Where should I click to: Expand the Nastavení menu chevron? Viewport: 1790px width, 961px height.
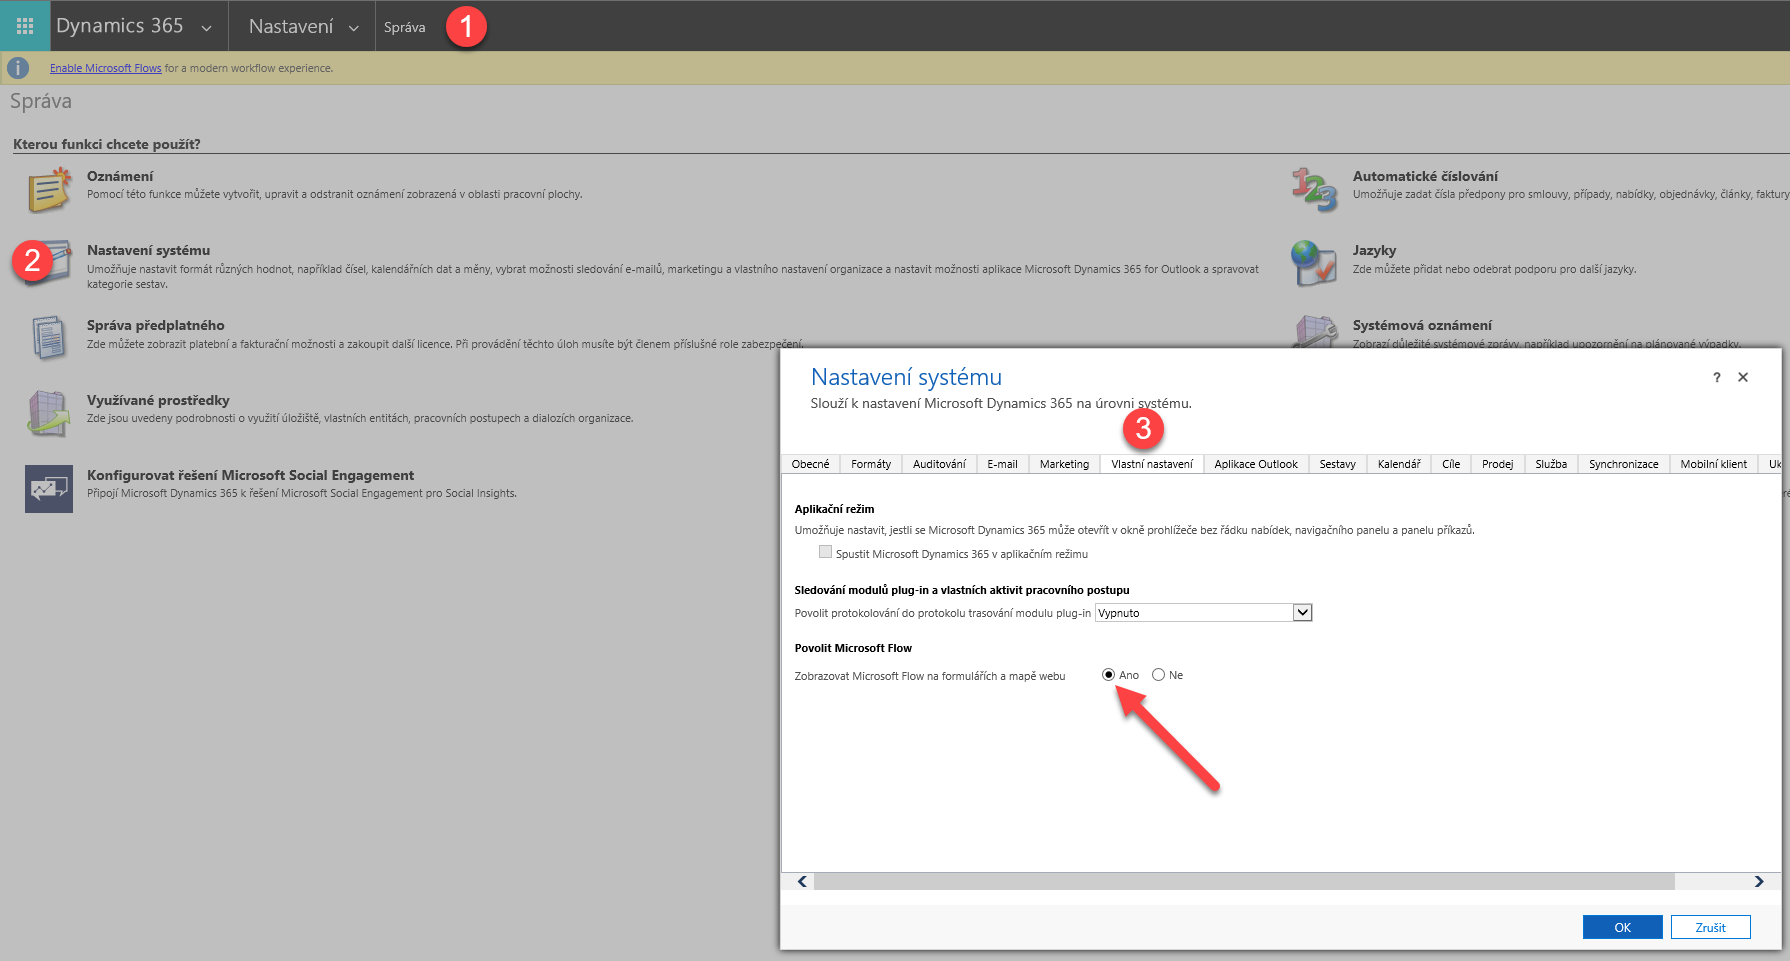click(x=353, y=28)
